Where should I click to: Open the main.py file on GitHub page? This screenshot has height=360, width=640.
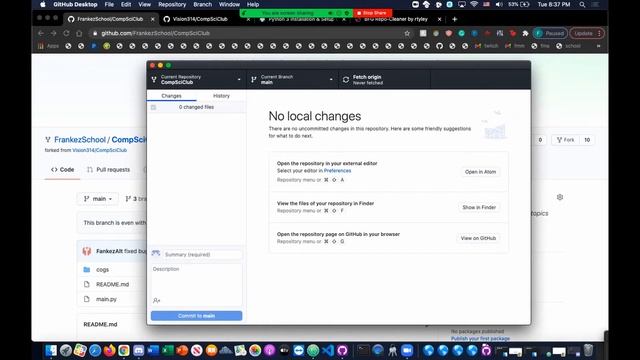106,299
